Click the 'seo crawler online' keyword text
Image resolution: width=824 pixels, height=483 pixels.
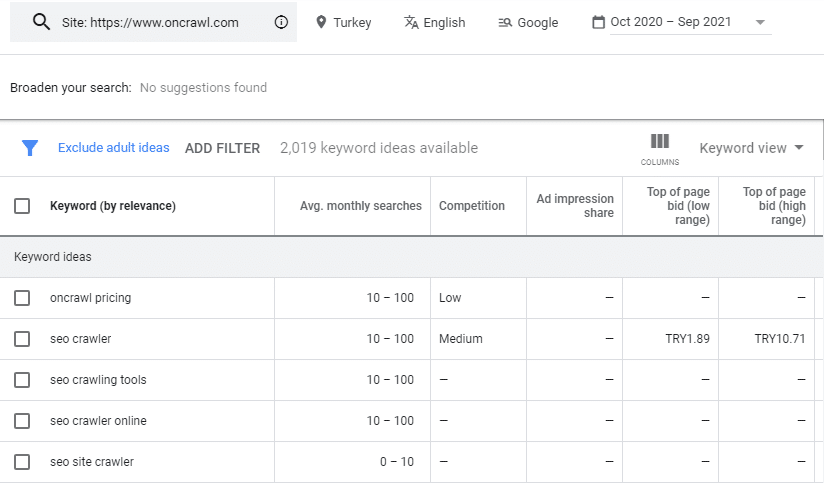point(98,420)
